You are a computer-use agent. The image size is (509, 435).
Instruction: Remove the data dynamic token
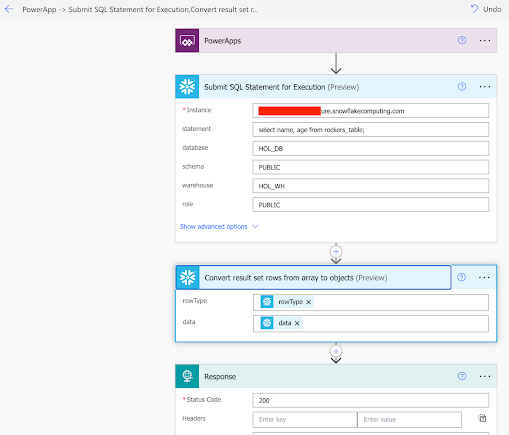297,323
